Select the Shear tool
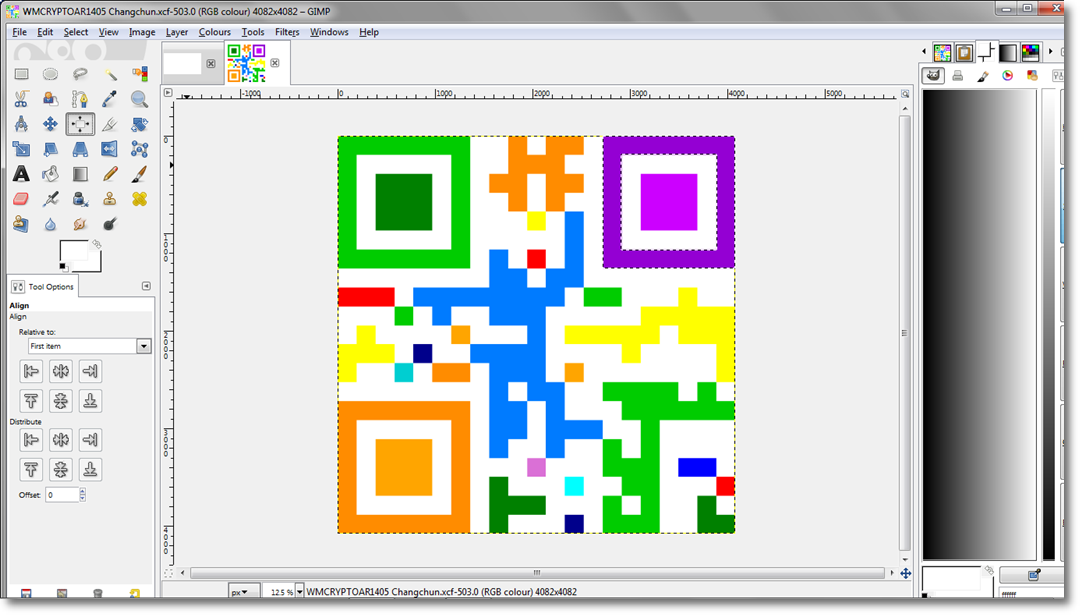The height and width of the screenshot is (615, 1080). tap(50, 149)
